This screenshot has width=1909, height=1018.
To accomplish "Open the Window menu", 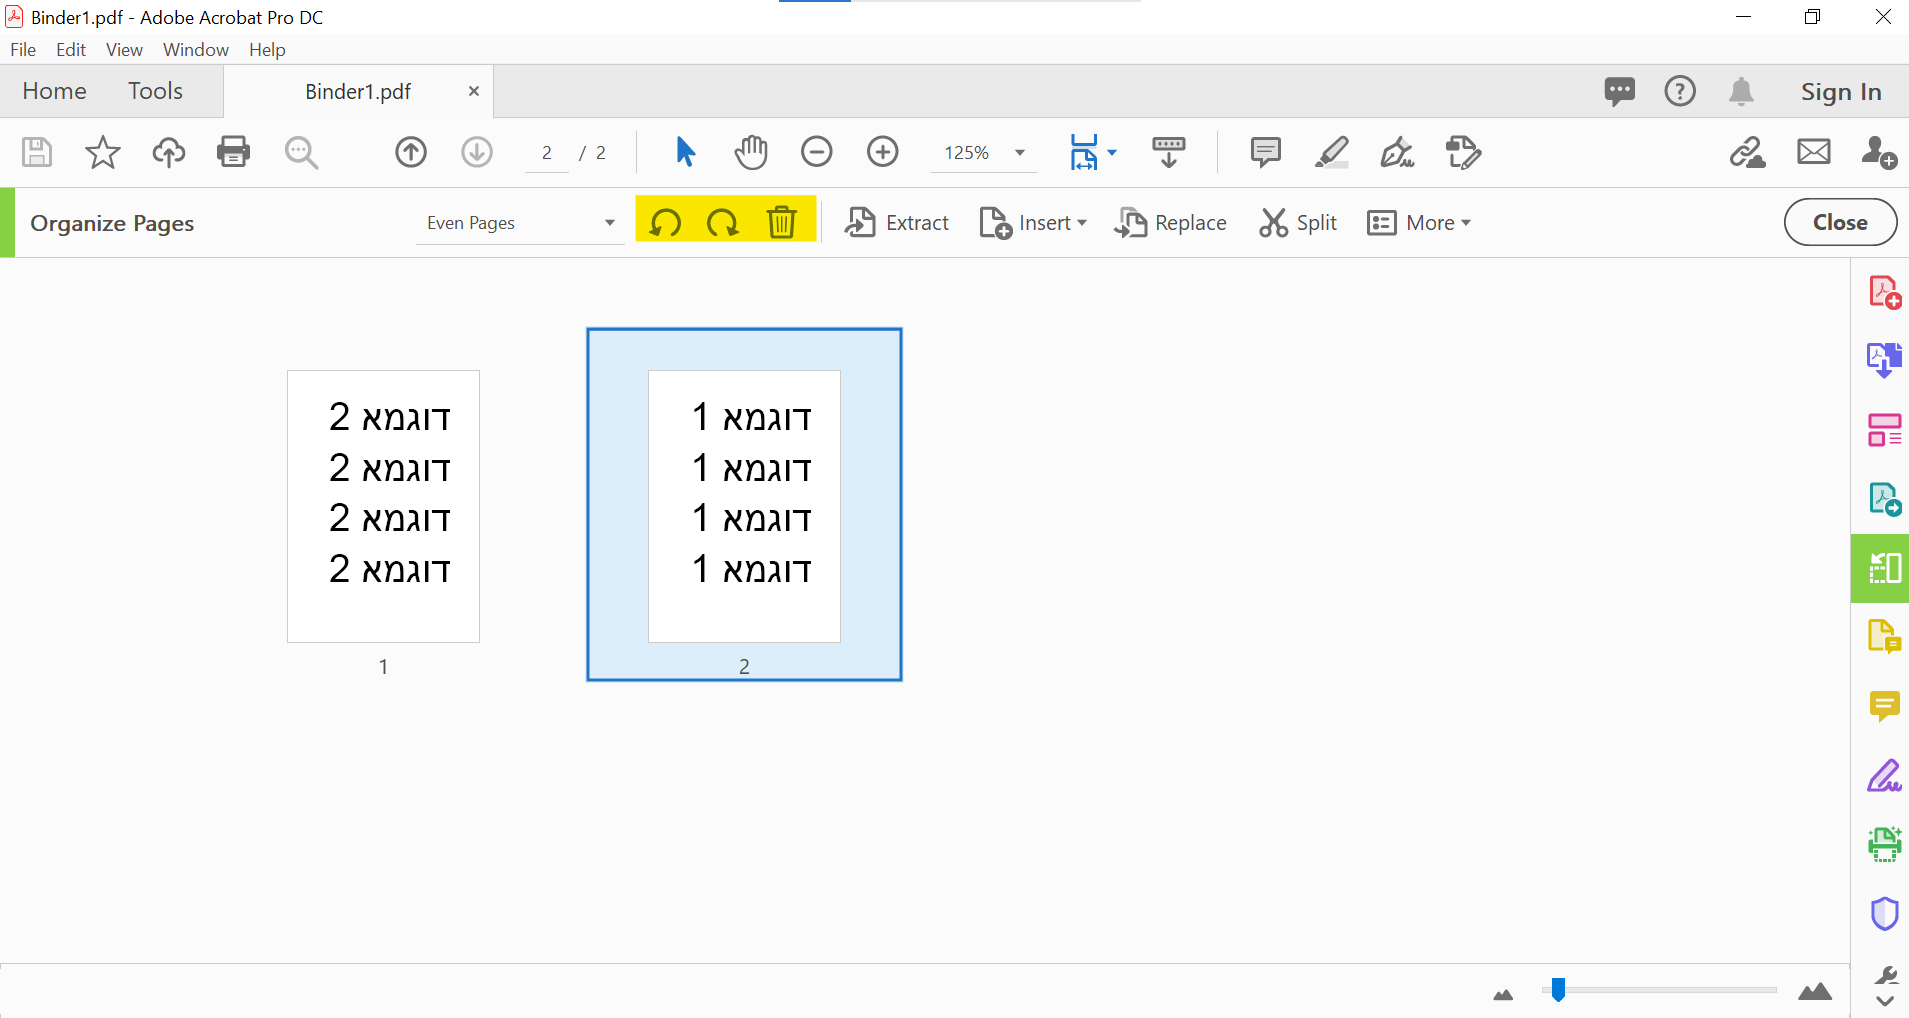I will pyautogui.click(x=195, y=50).
